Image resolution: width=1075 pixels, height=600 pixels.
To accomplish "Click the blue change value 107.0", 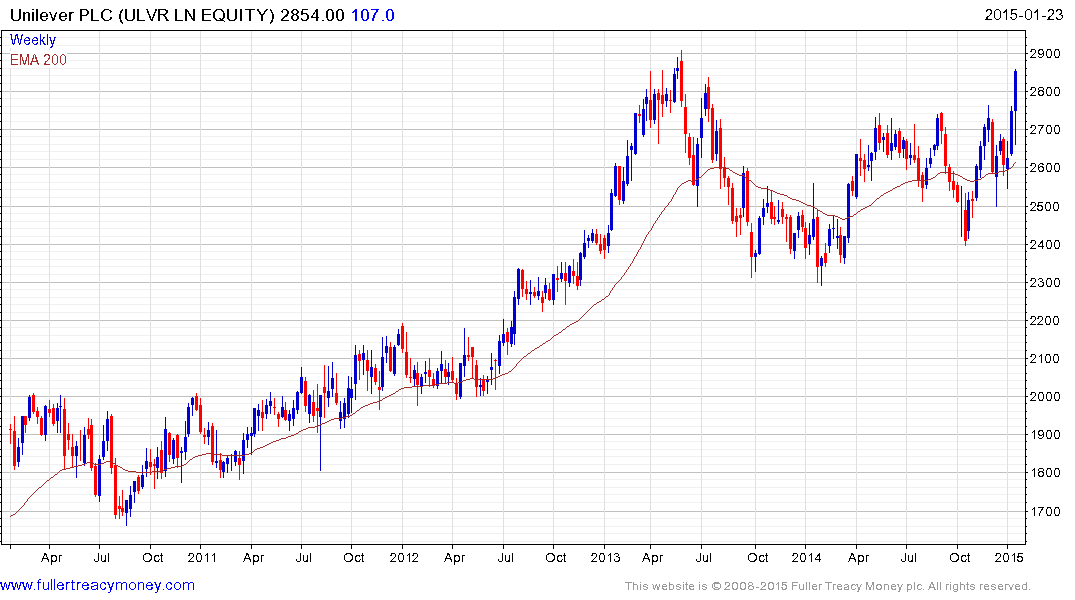I will (372, 15).
